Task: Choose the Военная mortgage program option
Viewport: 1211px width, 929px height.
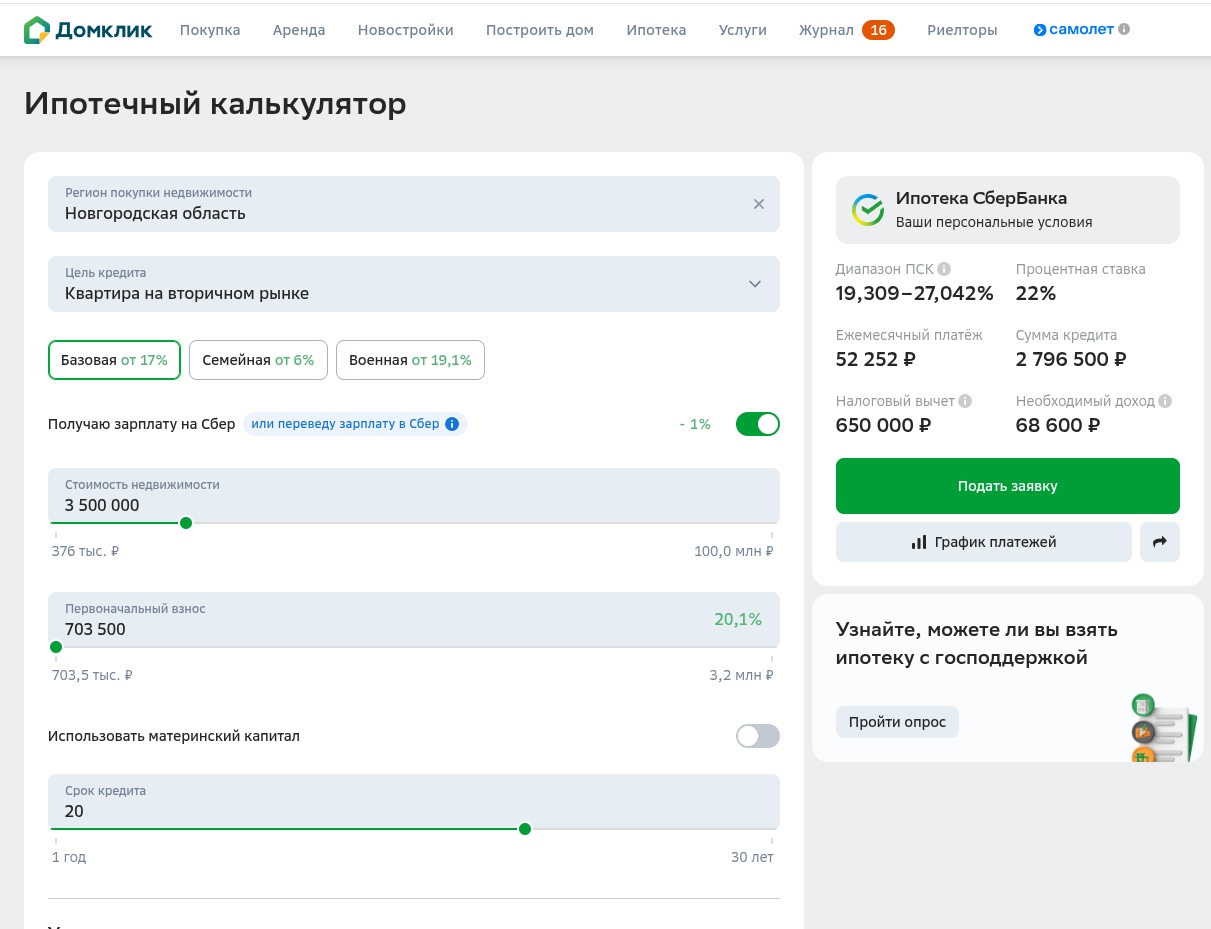Action: pos(410,360)
